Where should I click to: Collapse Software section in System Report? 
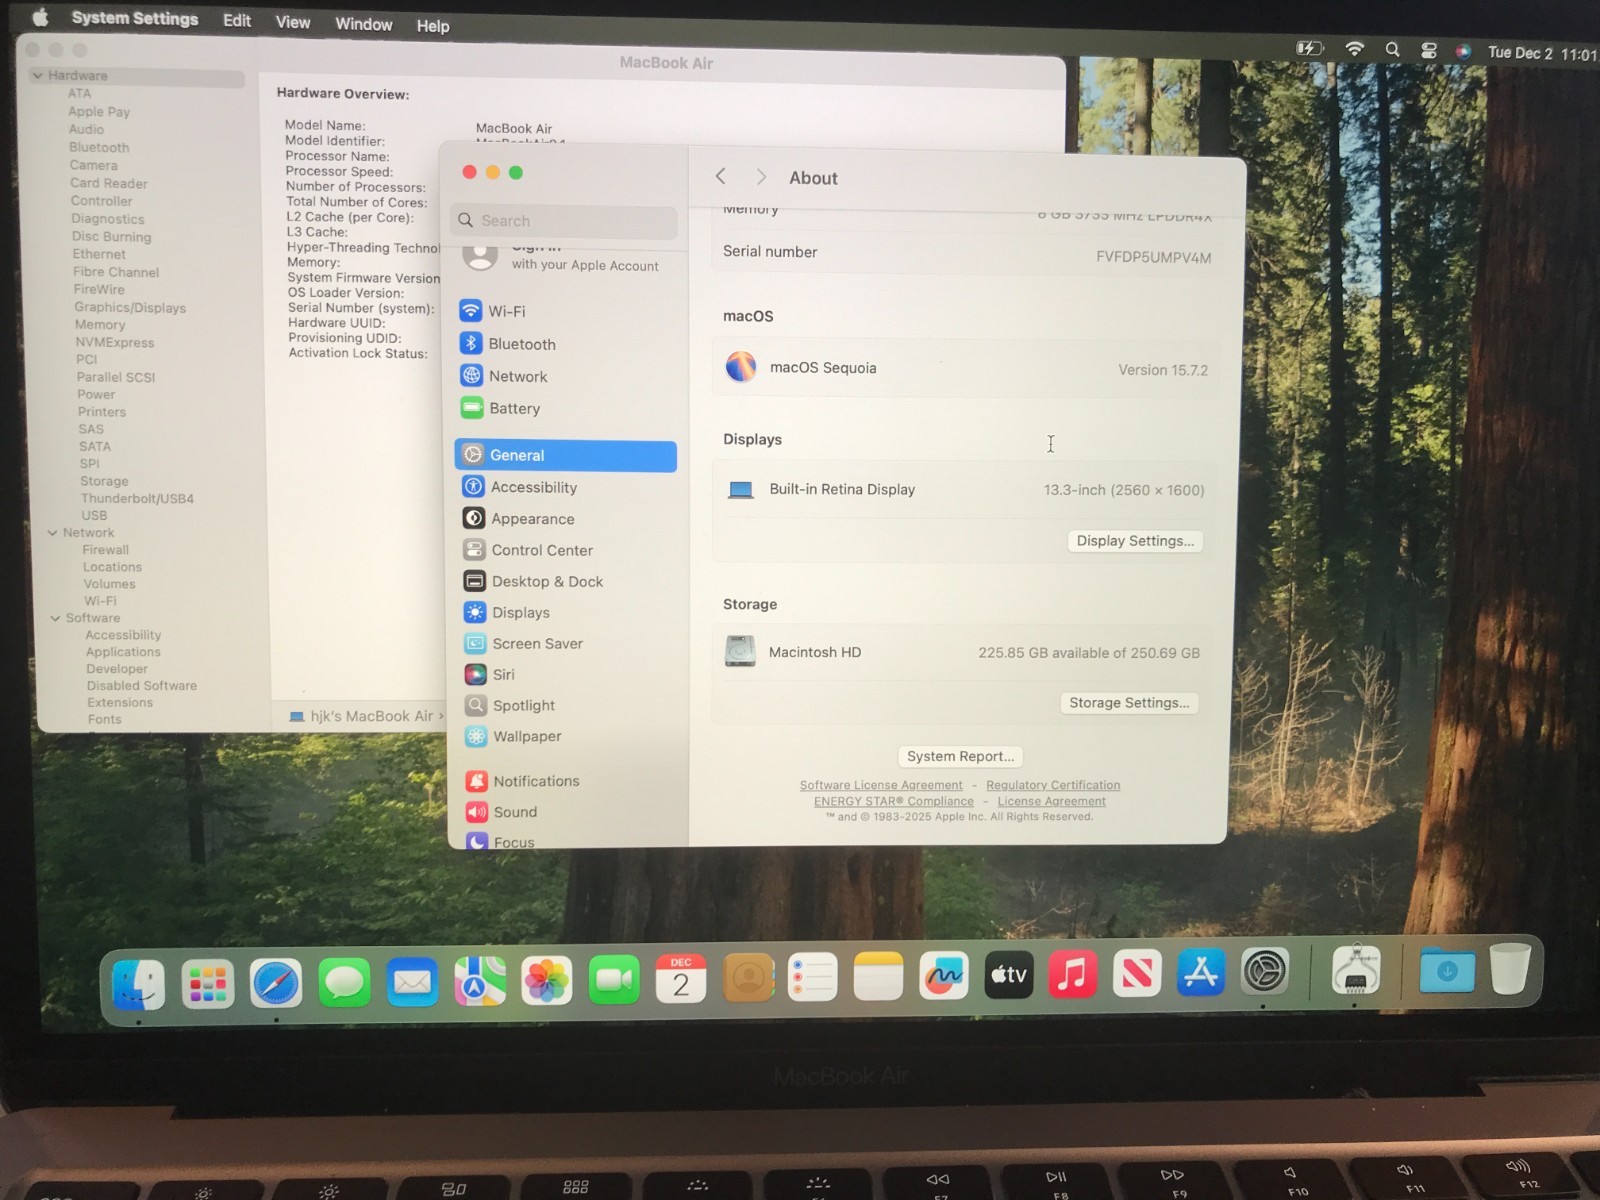(55, 618)
